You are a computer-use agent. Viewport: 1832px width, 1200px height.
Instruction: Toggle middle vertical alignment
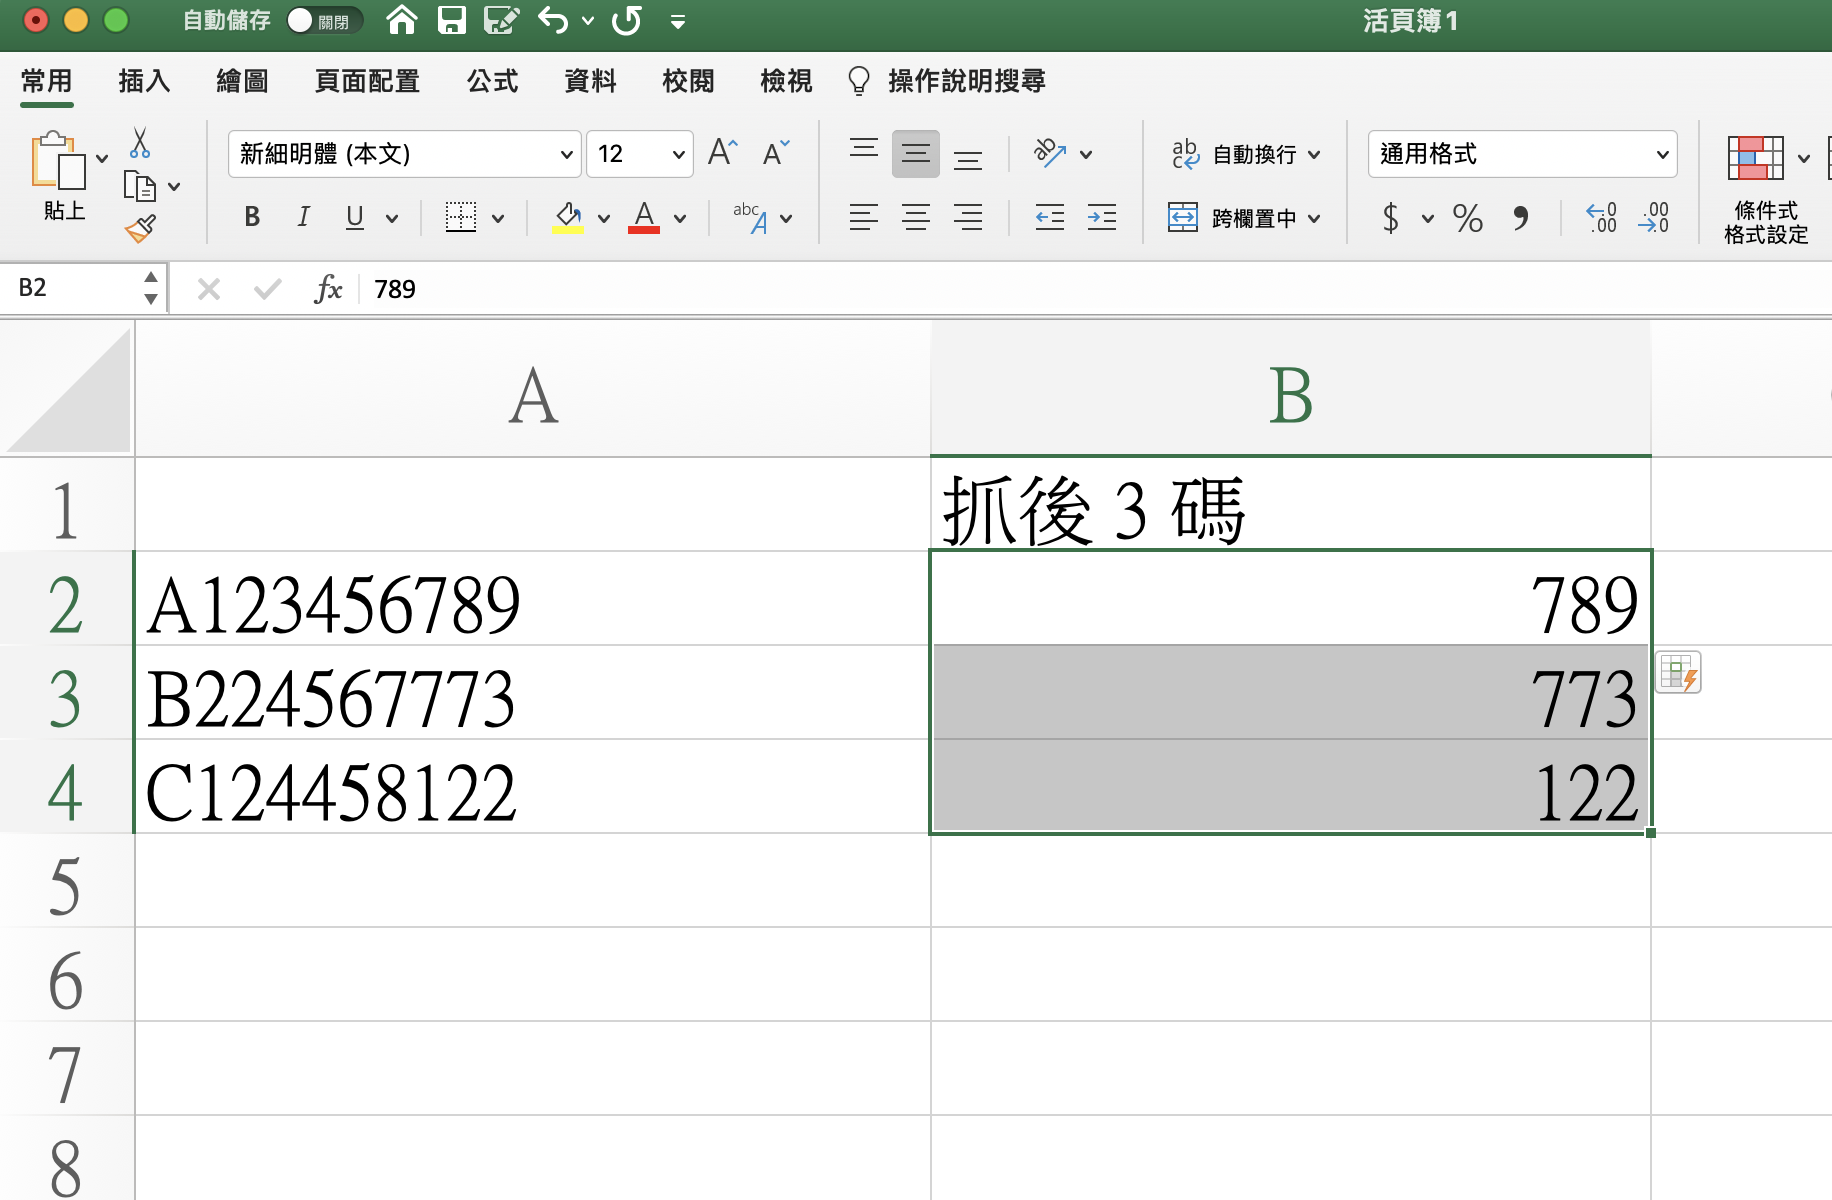916,153
